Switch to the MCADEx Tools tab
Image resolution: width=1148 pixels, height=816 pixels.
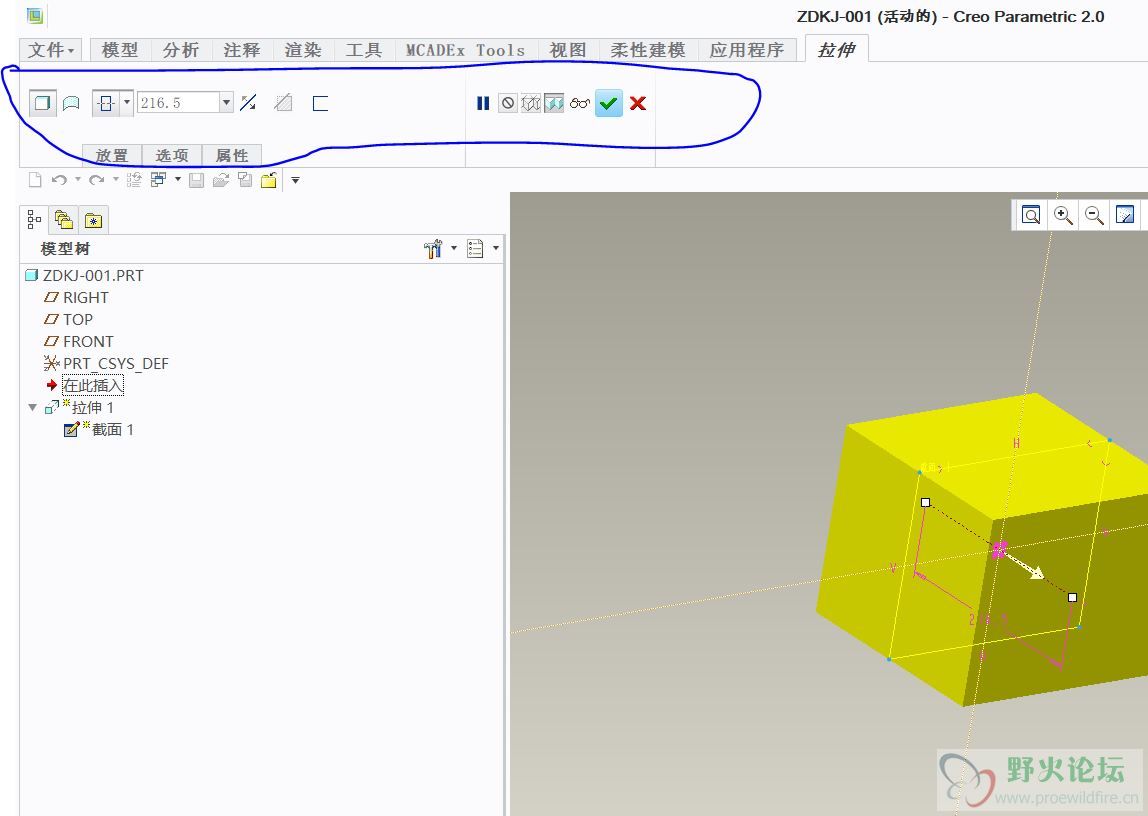pyautogui.click(x=466, y=50)
